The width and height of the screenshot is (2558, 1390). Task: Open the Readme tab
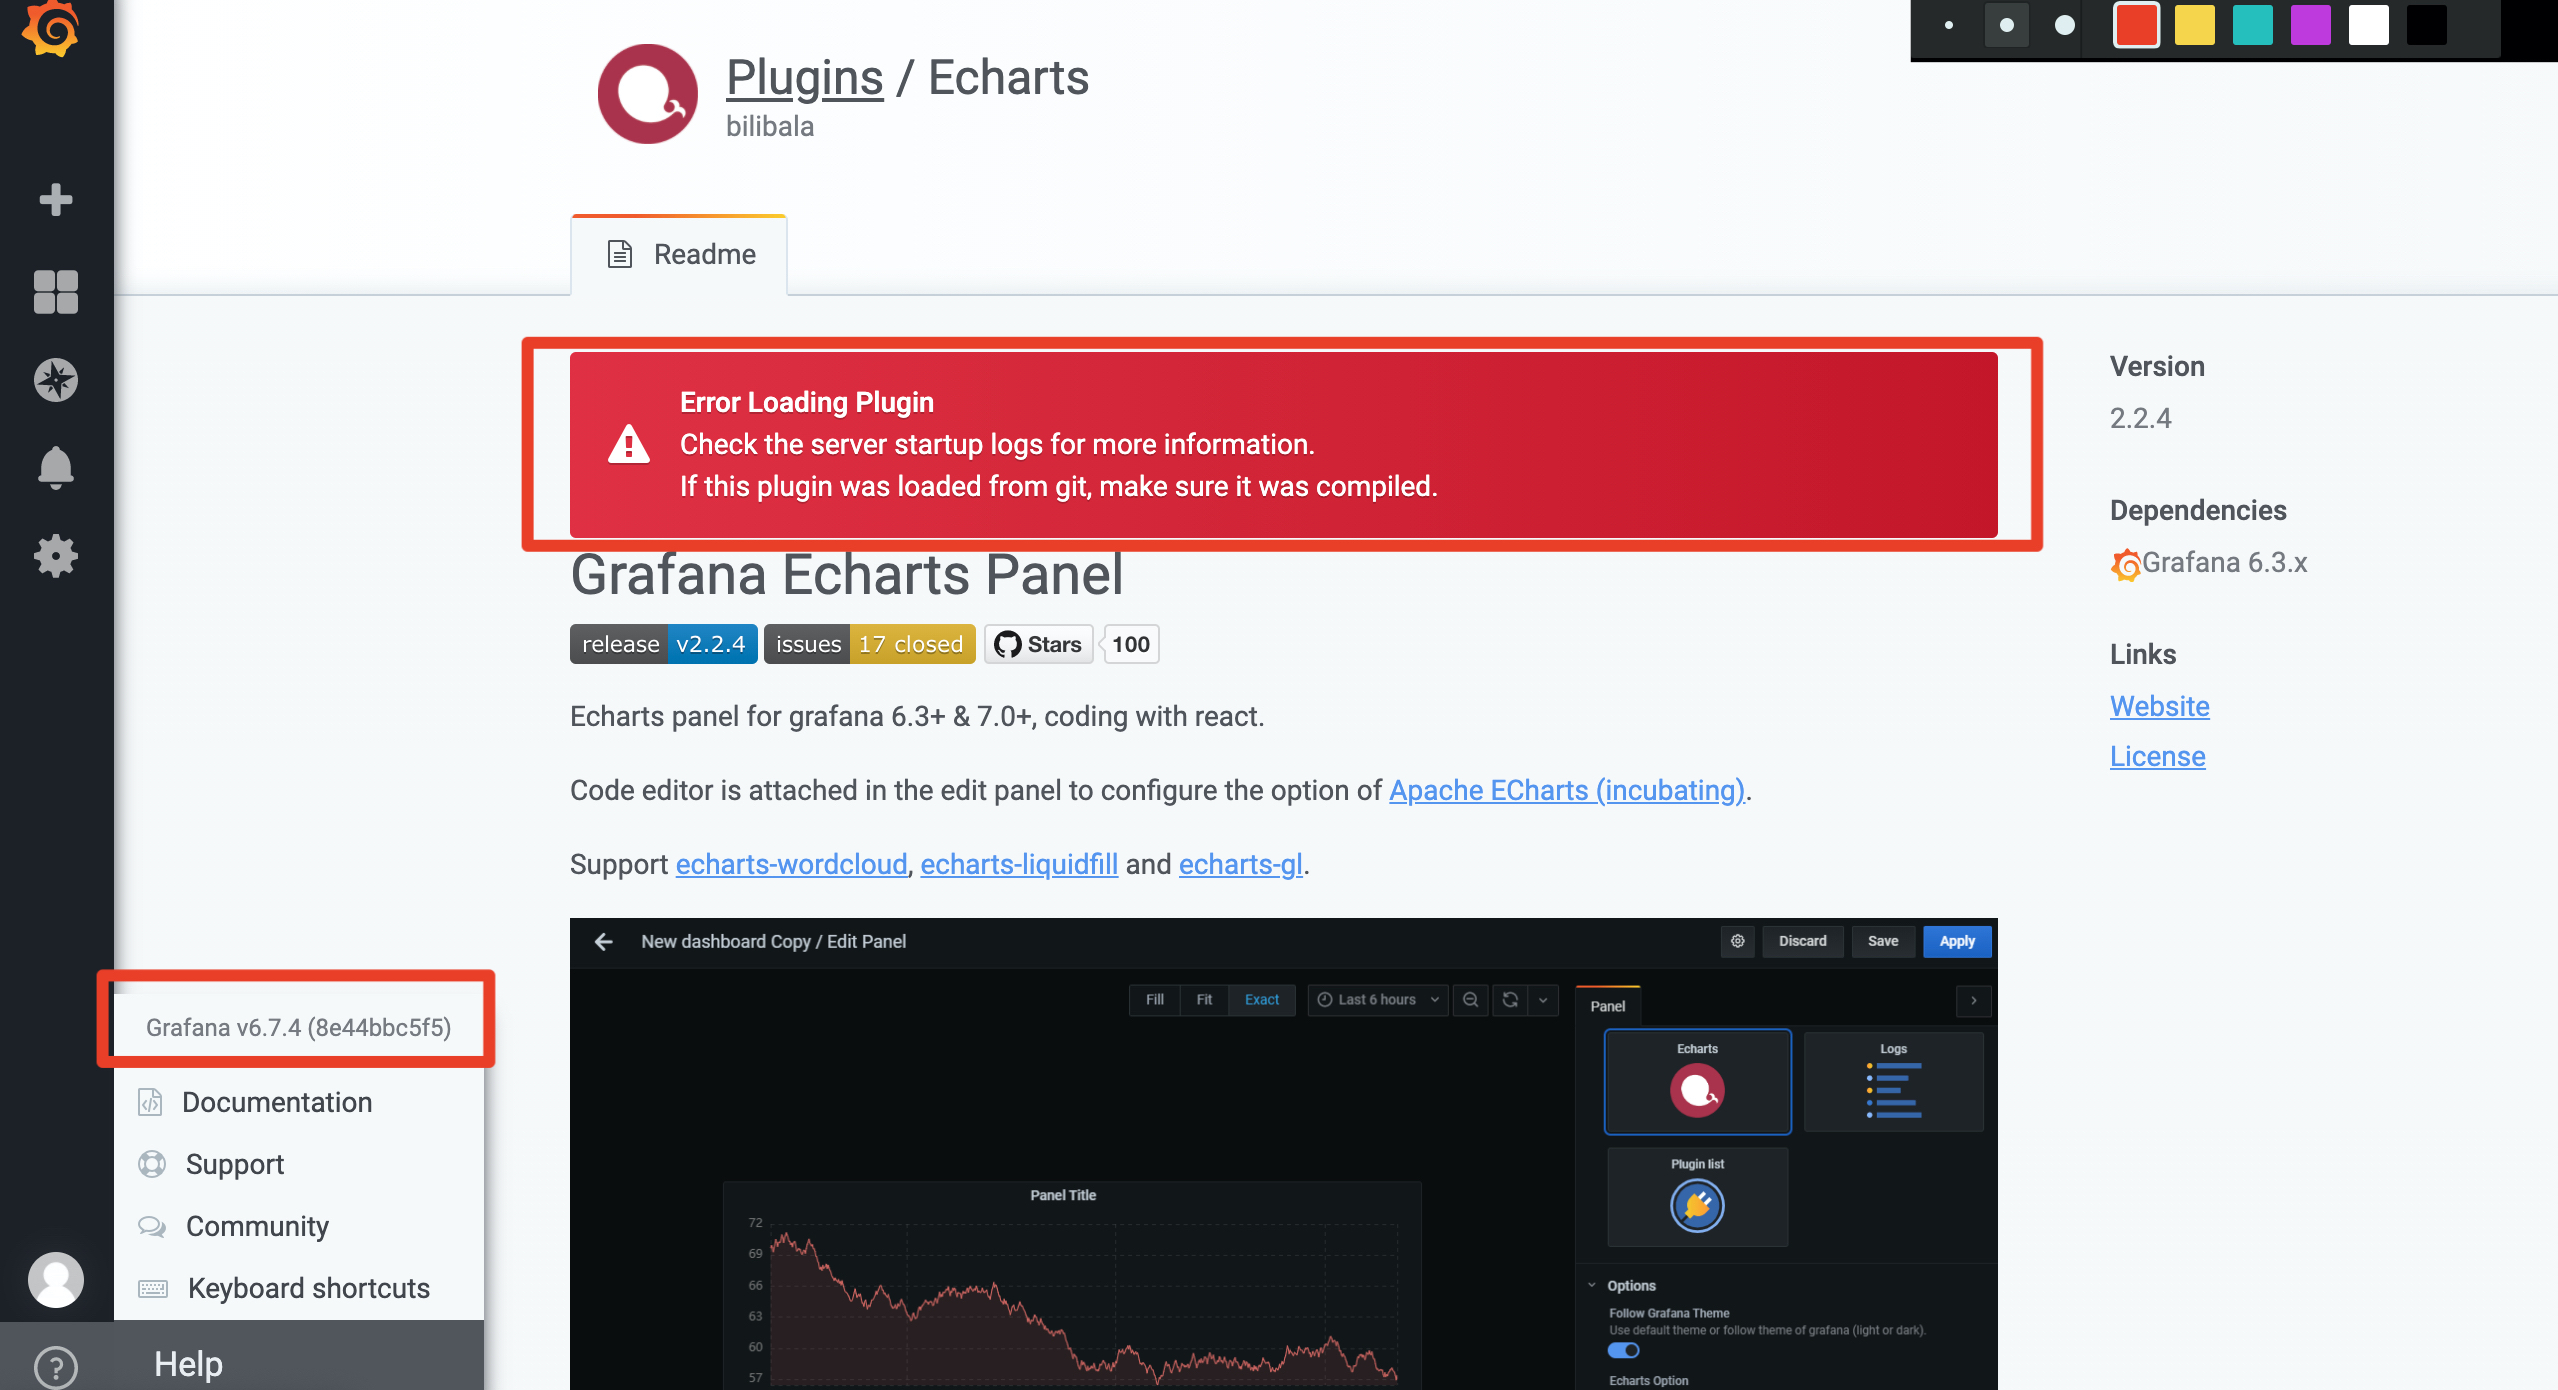(x=679, y=255)
